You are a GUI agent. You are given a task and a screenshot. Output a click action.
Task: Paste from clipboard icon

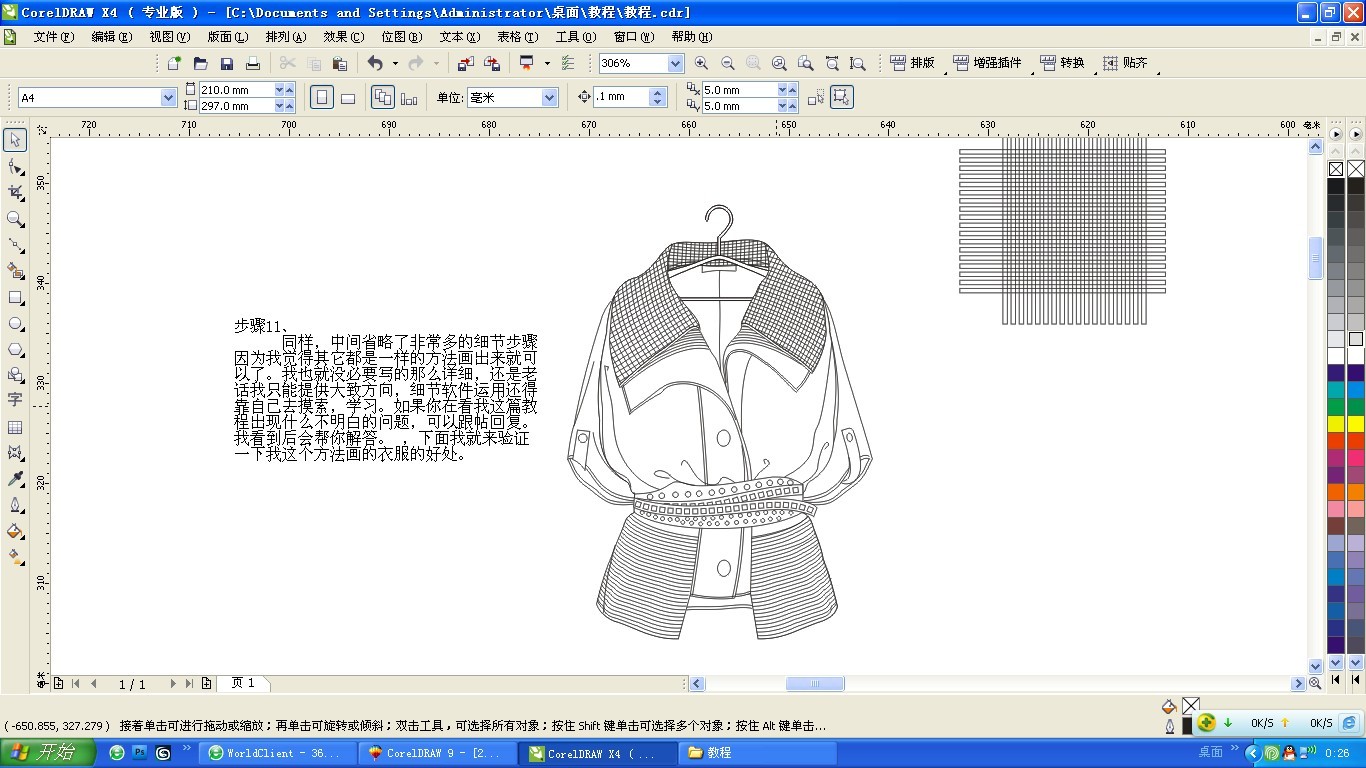[x=340, y=63]
